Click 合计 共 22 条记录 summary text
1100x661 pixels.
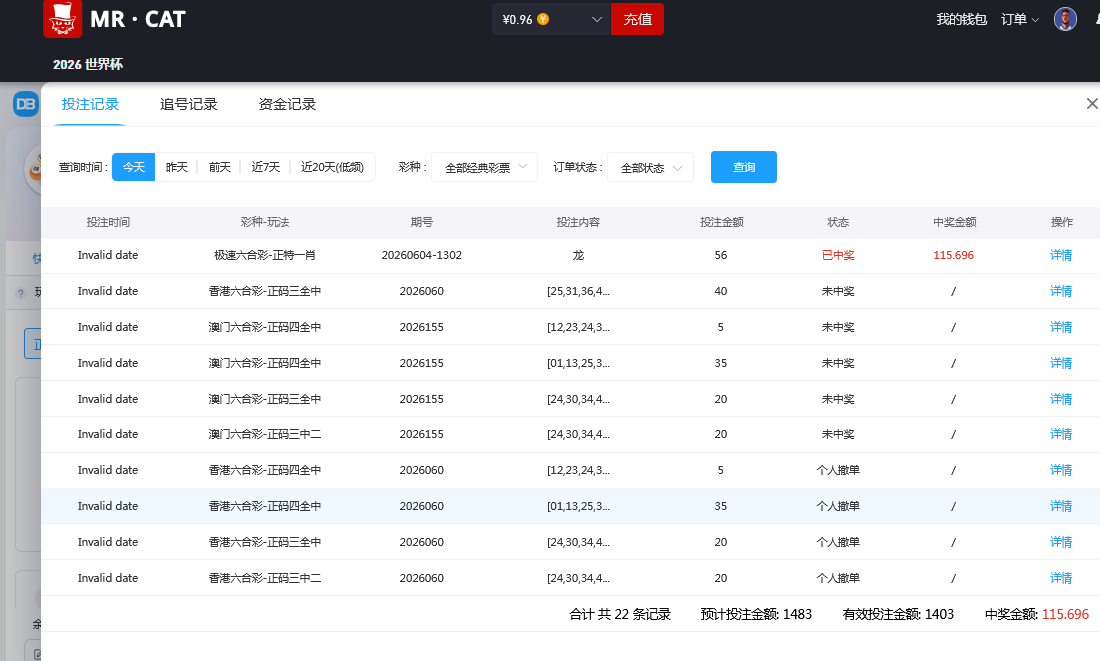click(x=620, y=615)
